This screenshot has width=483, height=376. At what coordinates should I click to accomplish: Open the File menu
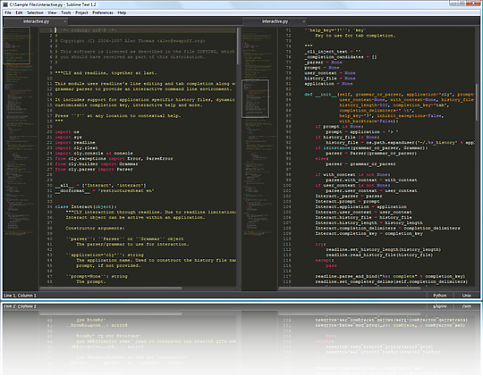pyautogui.click(x=8, y=13)
